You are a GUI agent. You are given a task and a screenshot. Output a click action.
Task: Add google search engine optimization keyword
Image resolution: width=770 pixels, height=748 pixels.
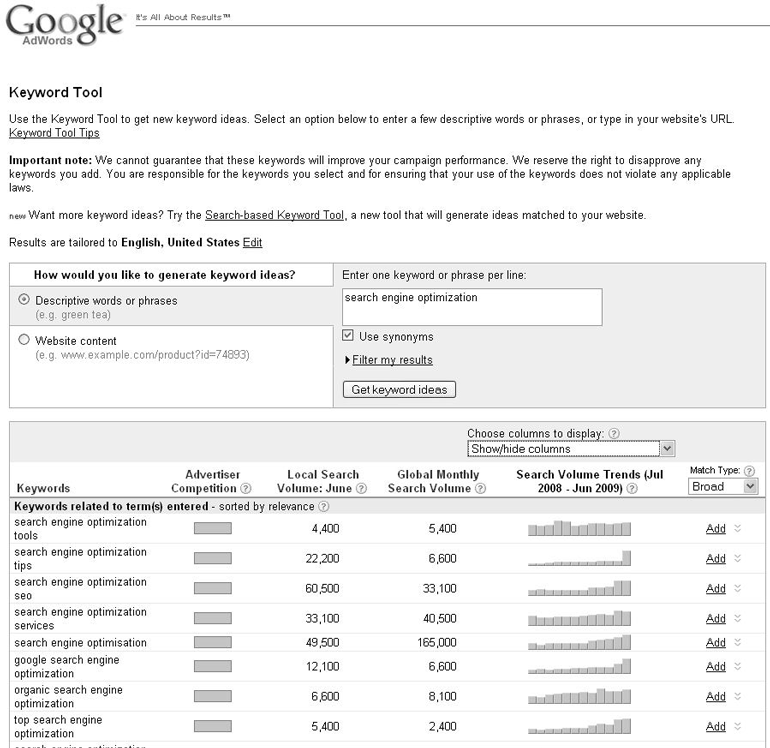(x=715, y=666)
